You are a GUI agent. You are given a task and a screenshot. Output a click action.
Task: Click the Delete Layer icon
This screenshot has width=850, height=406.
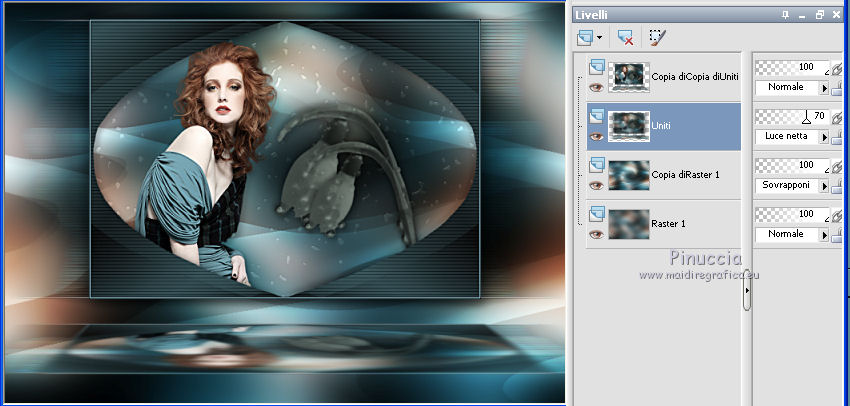626,37
